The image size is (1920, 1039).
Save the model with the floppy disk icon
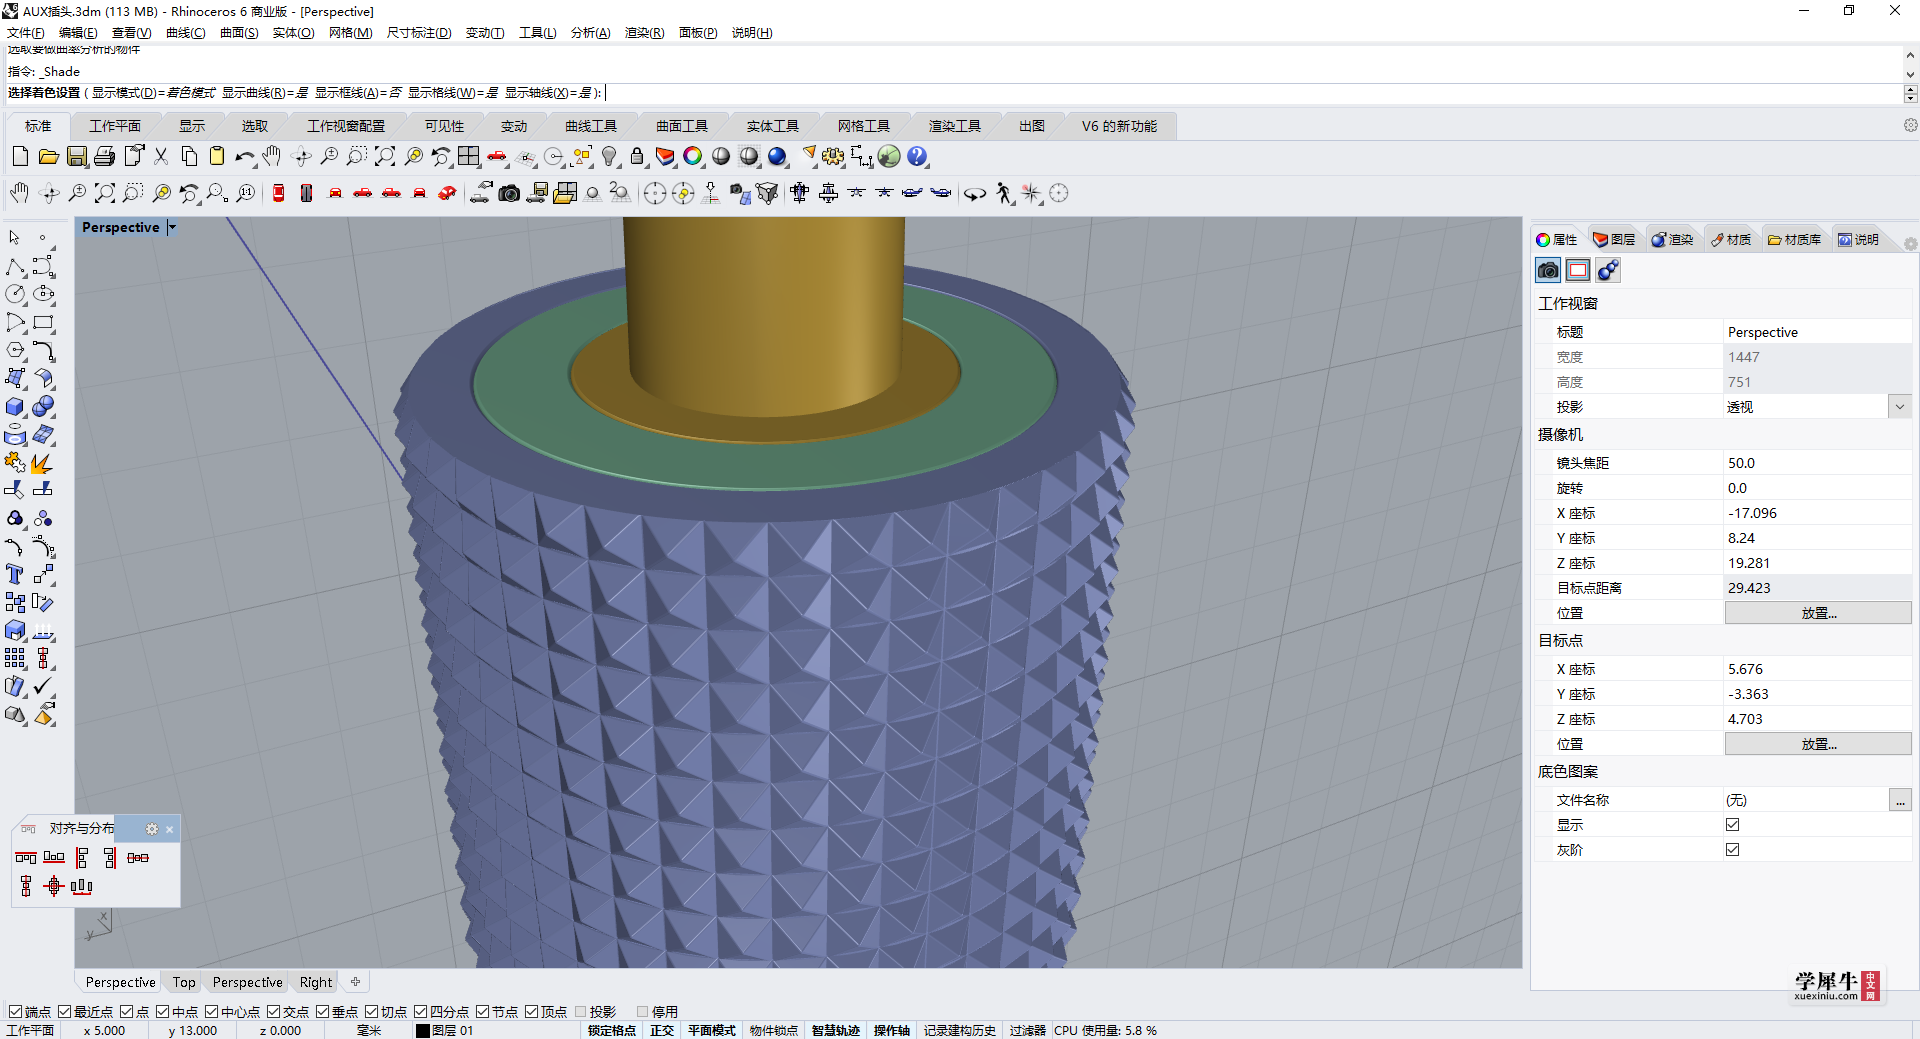pos(76,156)
